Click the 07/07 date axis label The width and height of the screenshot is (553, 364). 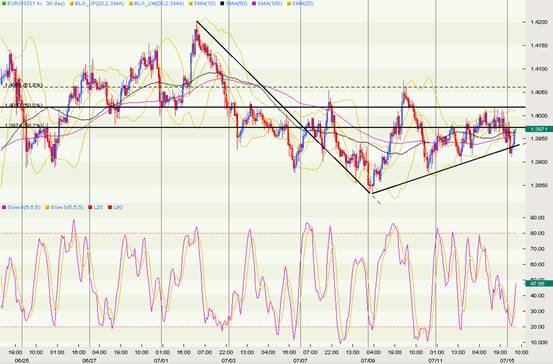[x=300, y=361]
